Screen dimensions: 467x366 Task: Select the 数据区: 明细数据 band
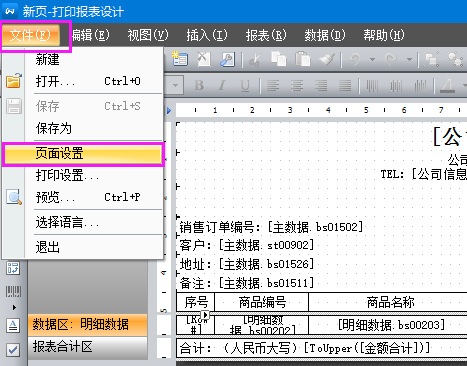tap(87, 324)
